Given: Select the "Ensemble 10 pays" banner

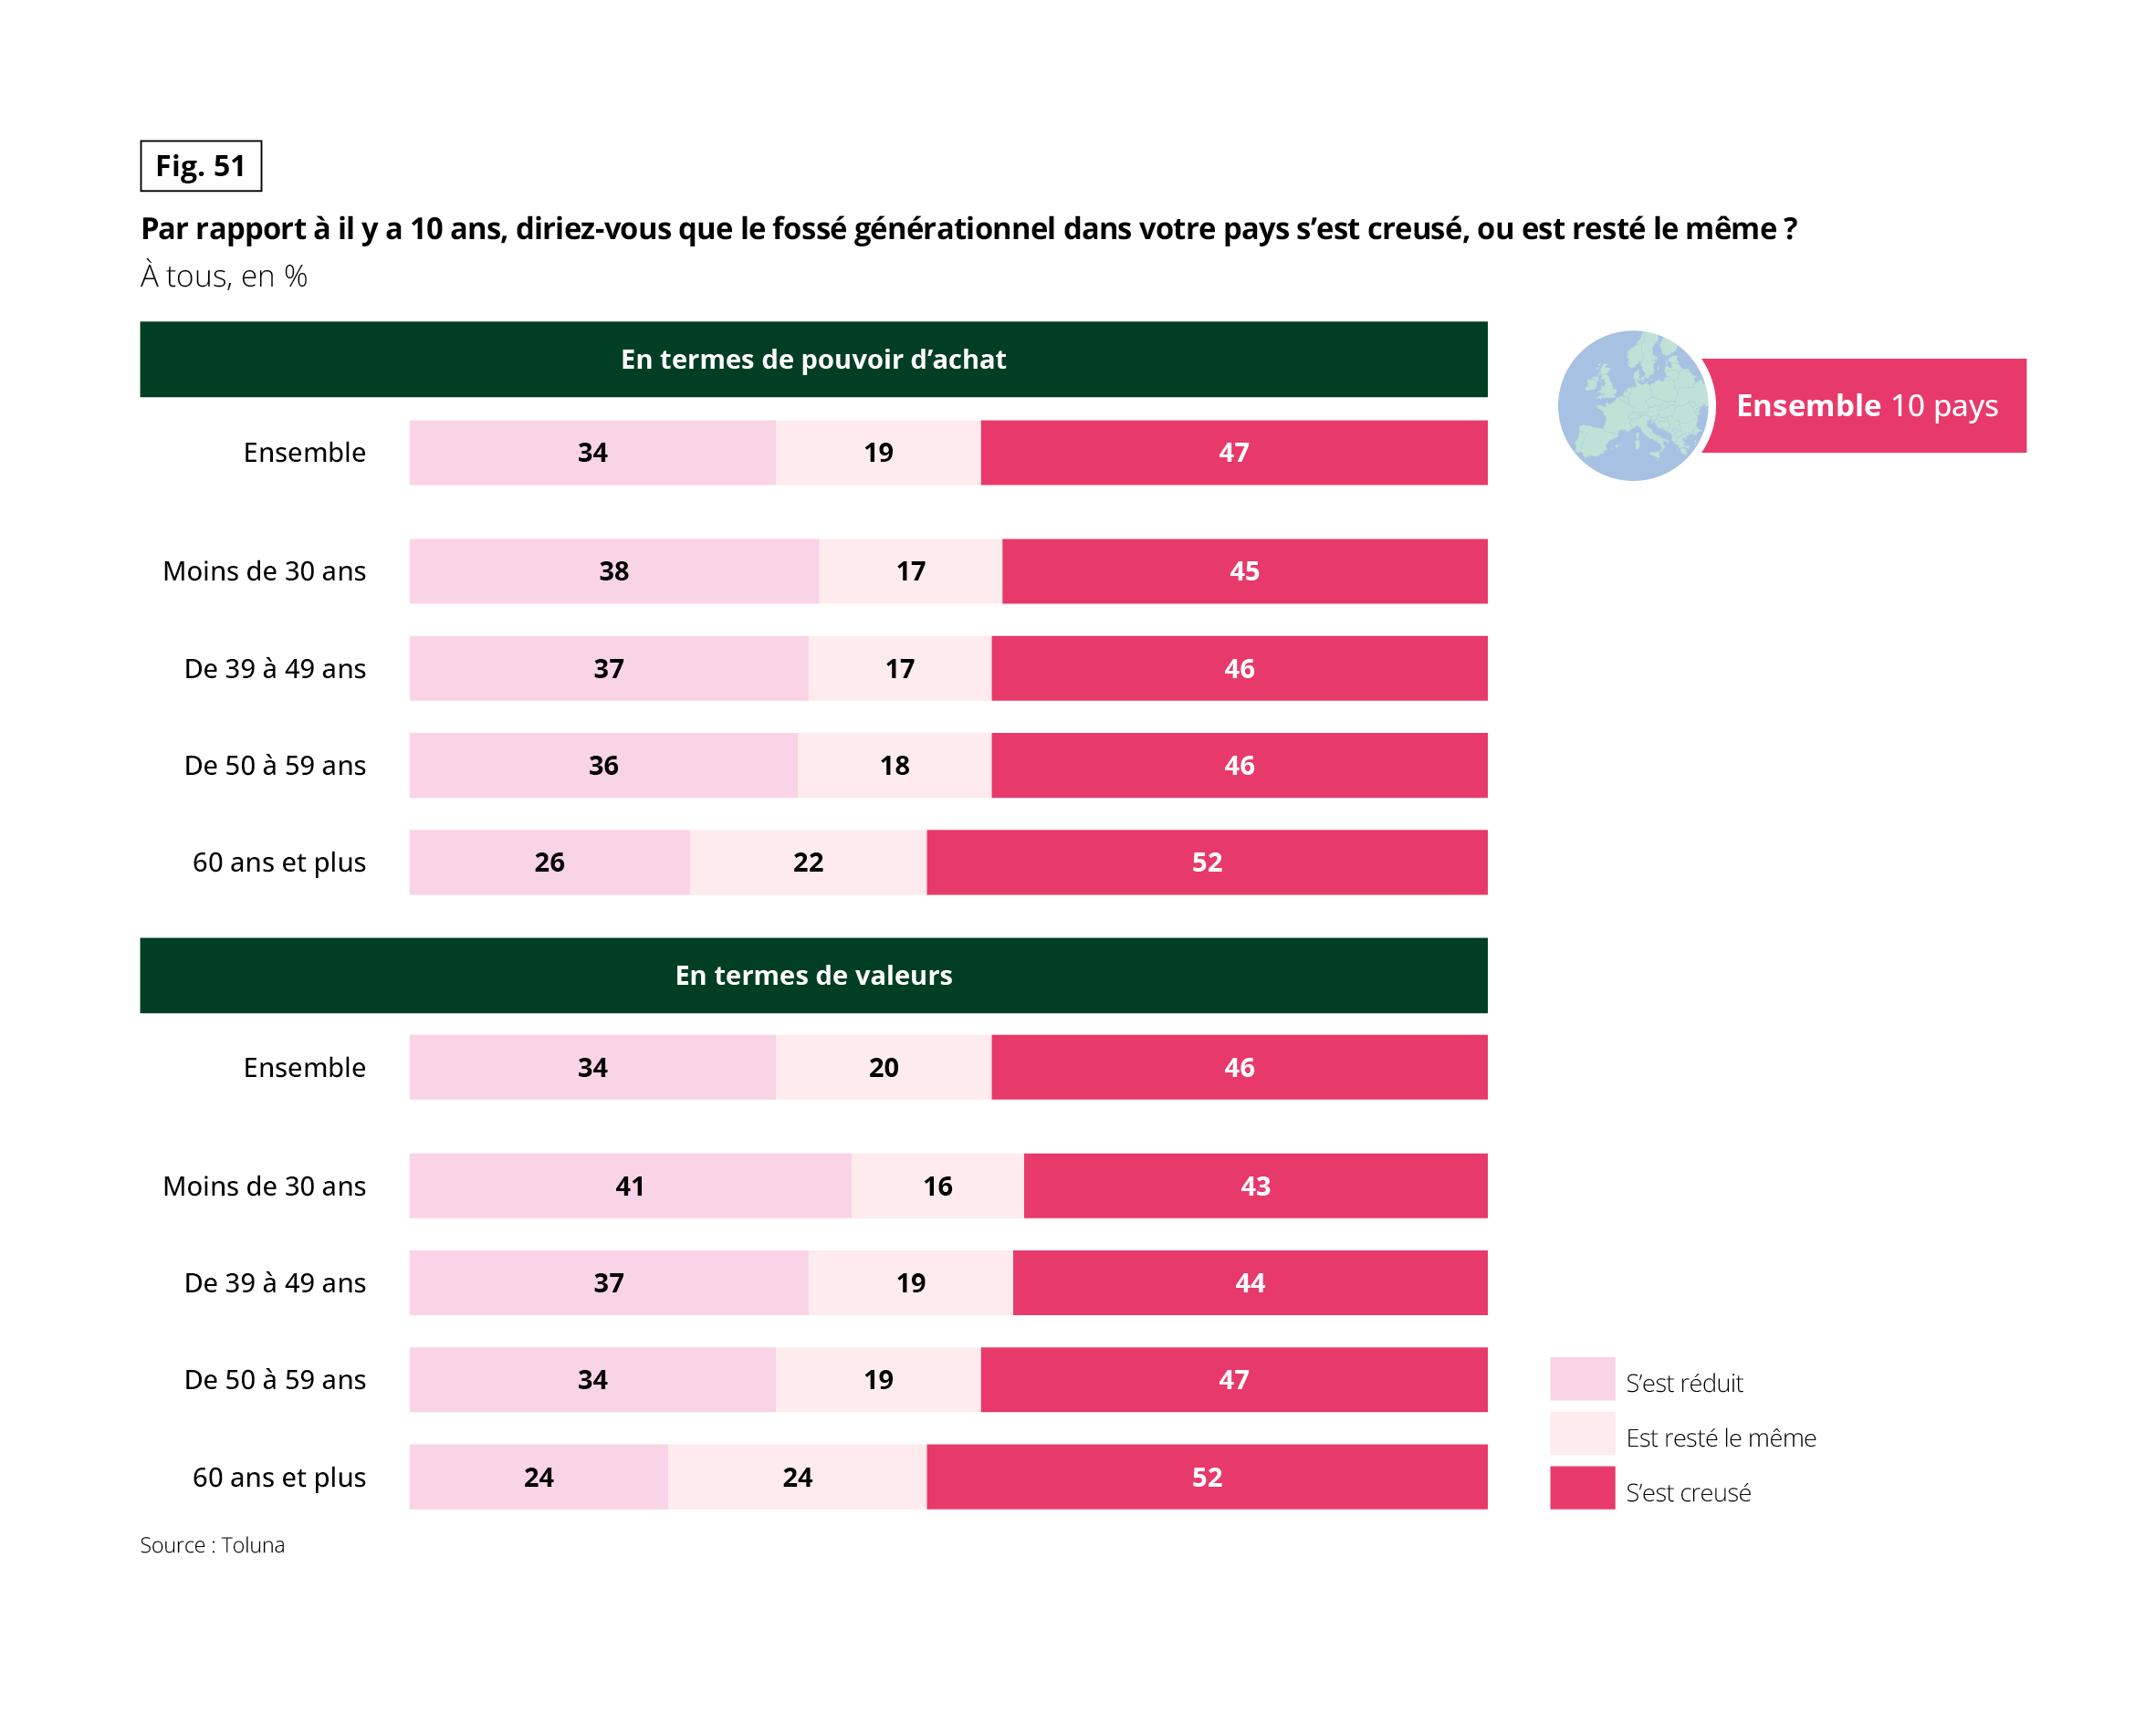Looking at the screenshot, I should (1865, 406).
